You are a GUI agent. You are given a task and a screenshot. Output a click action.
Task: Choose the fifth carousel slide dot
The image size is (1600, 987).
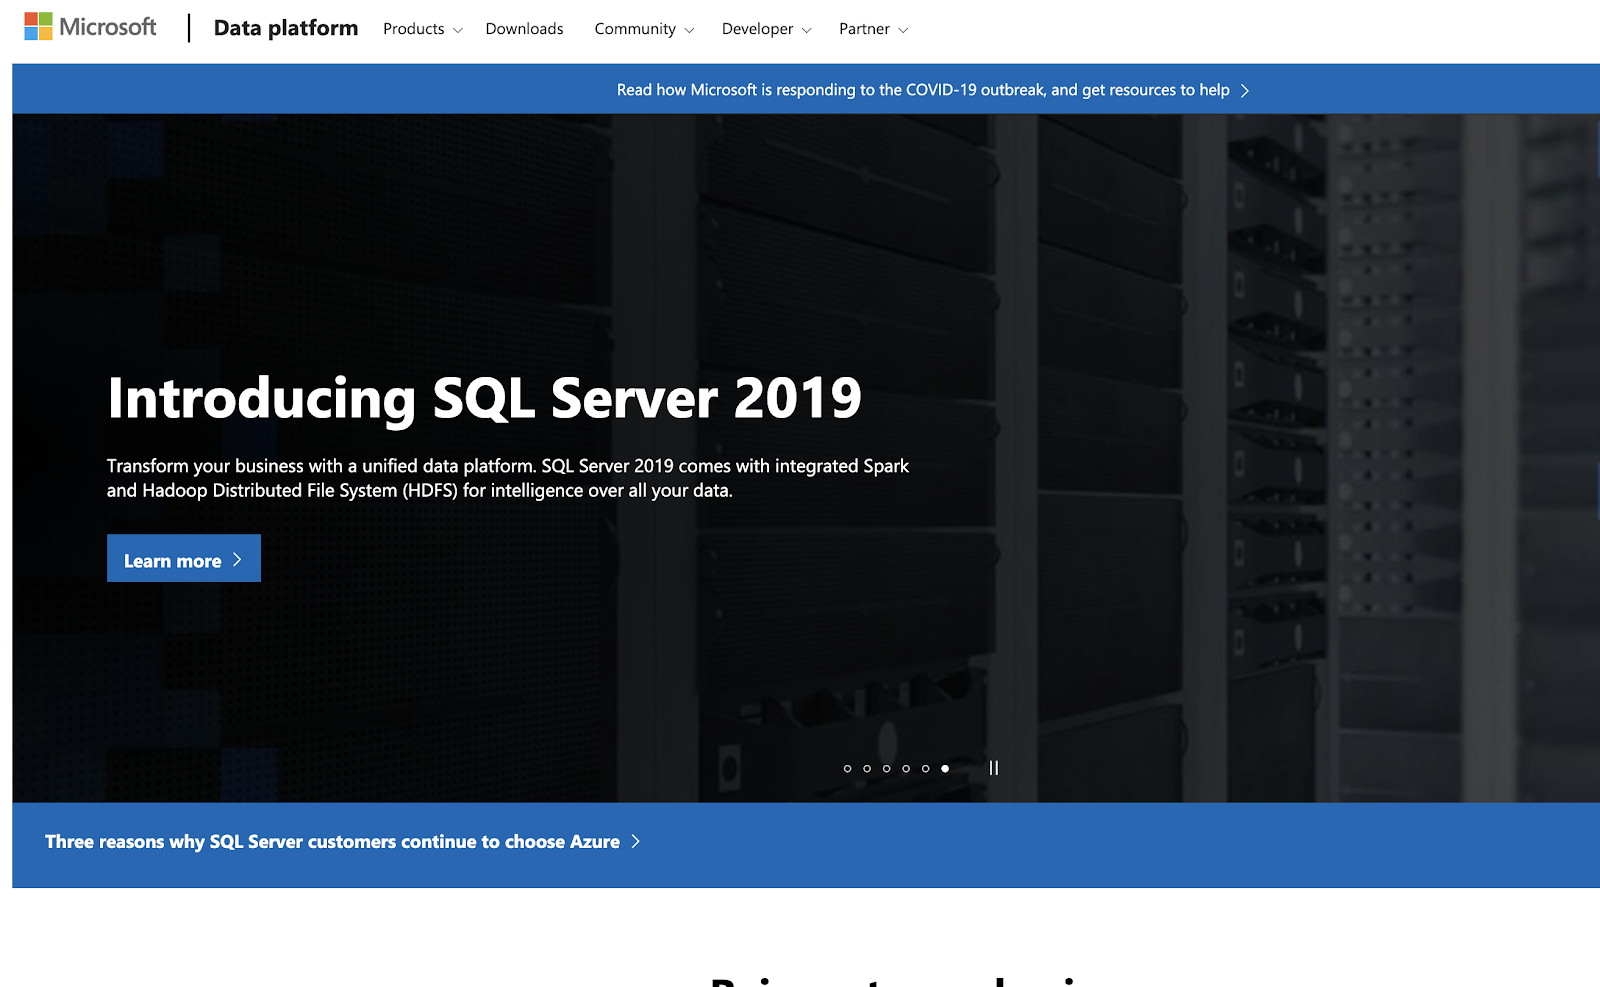pos(926,768)
